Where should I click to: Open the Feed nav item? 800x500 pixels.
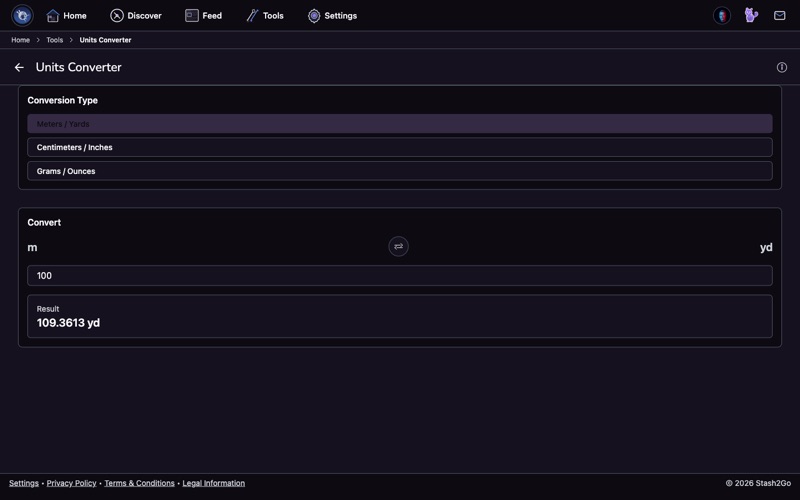(204, 16)
